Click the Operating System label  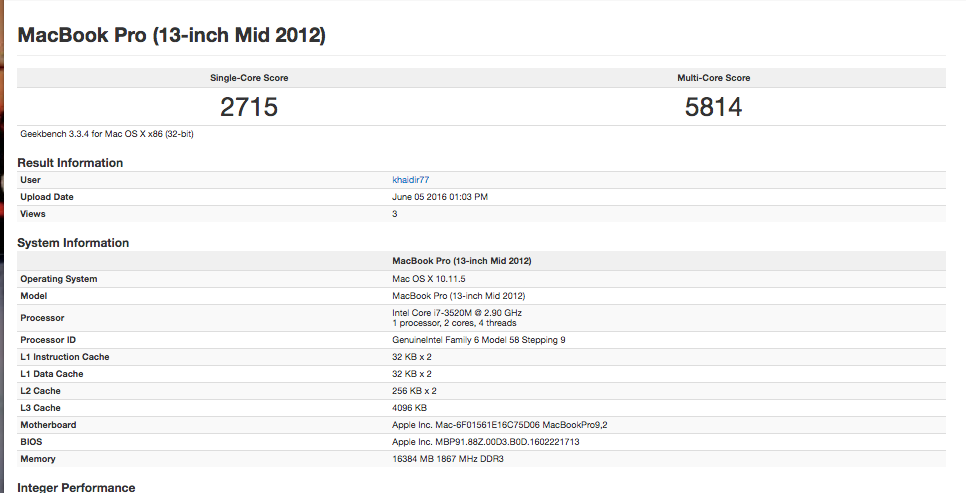click(x=59, y=279)
